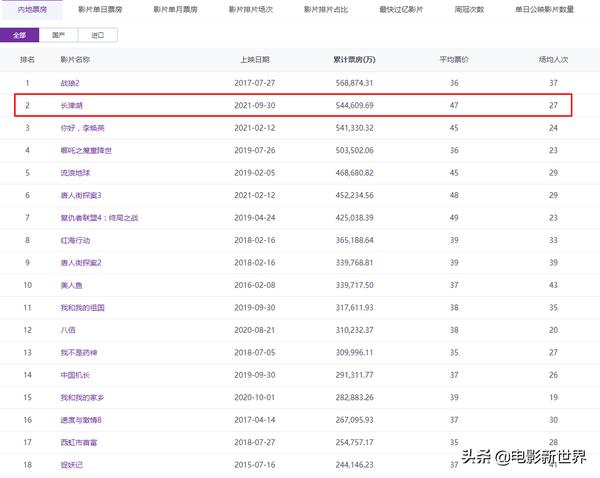
Task: Click the box office value 503,502.06
Action: 354,150
